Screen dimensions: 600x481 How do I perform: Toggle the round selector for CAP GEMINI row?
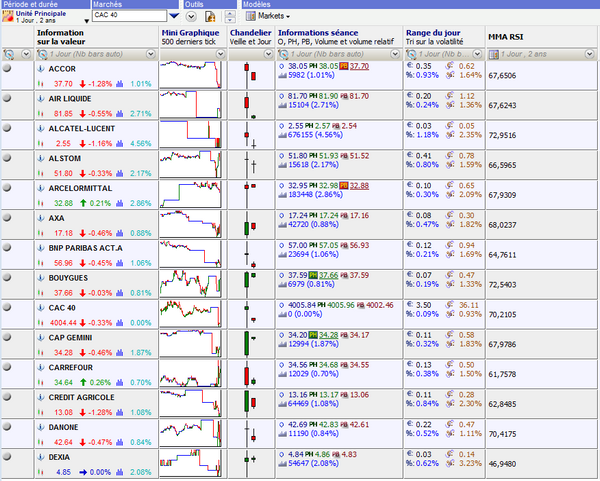pos(7,337)
